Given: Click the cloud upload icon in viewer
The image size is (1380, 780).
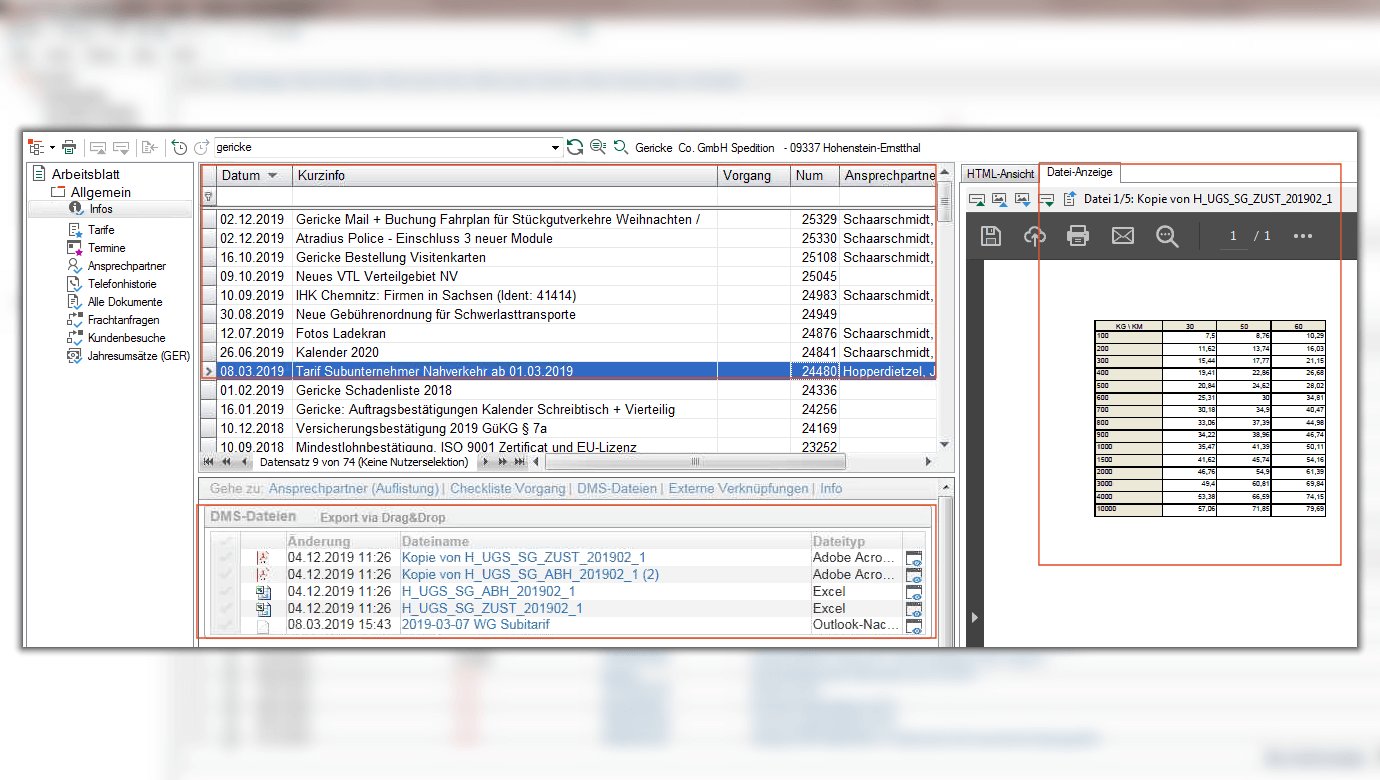Looking at the screenshot, I should (1034, 236).
